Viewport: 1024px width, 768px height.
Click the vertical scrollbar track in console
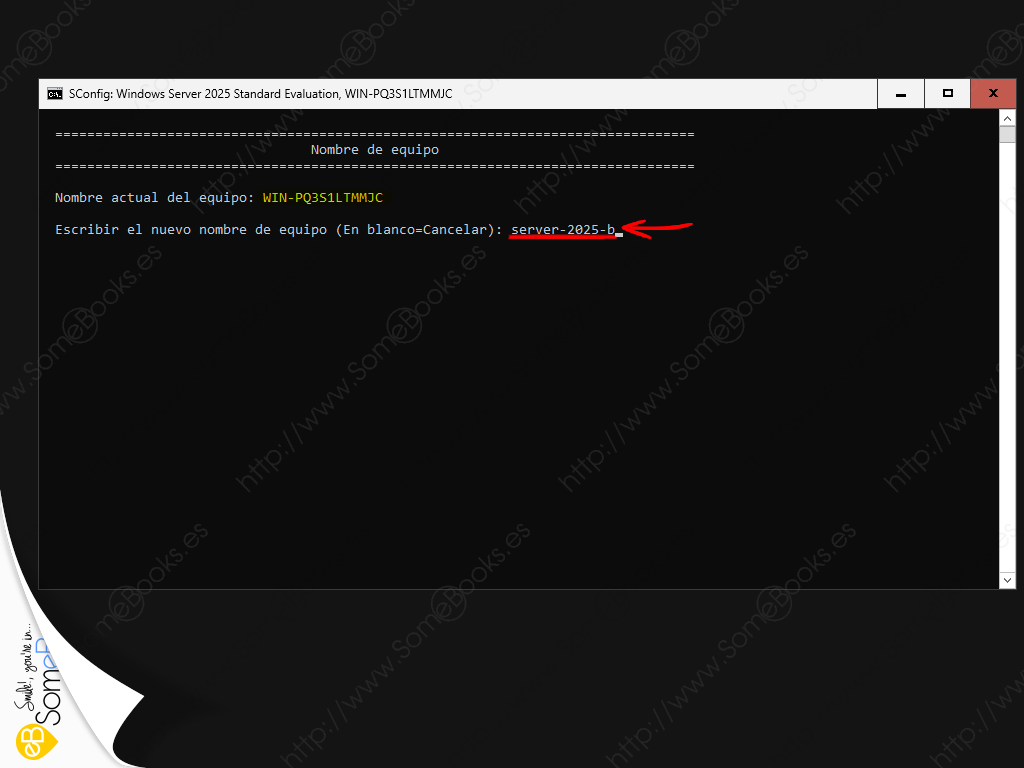point(1008,350)
